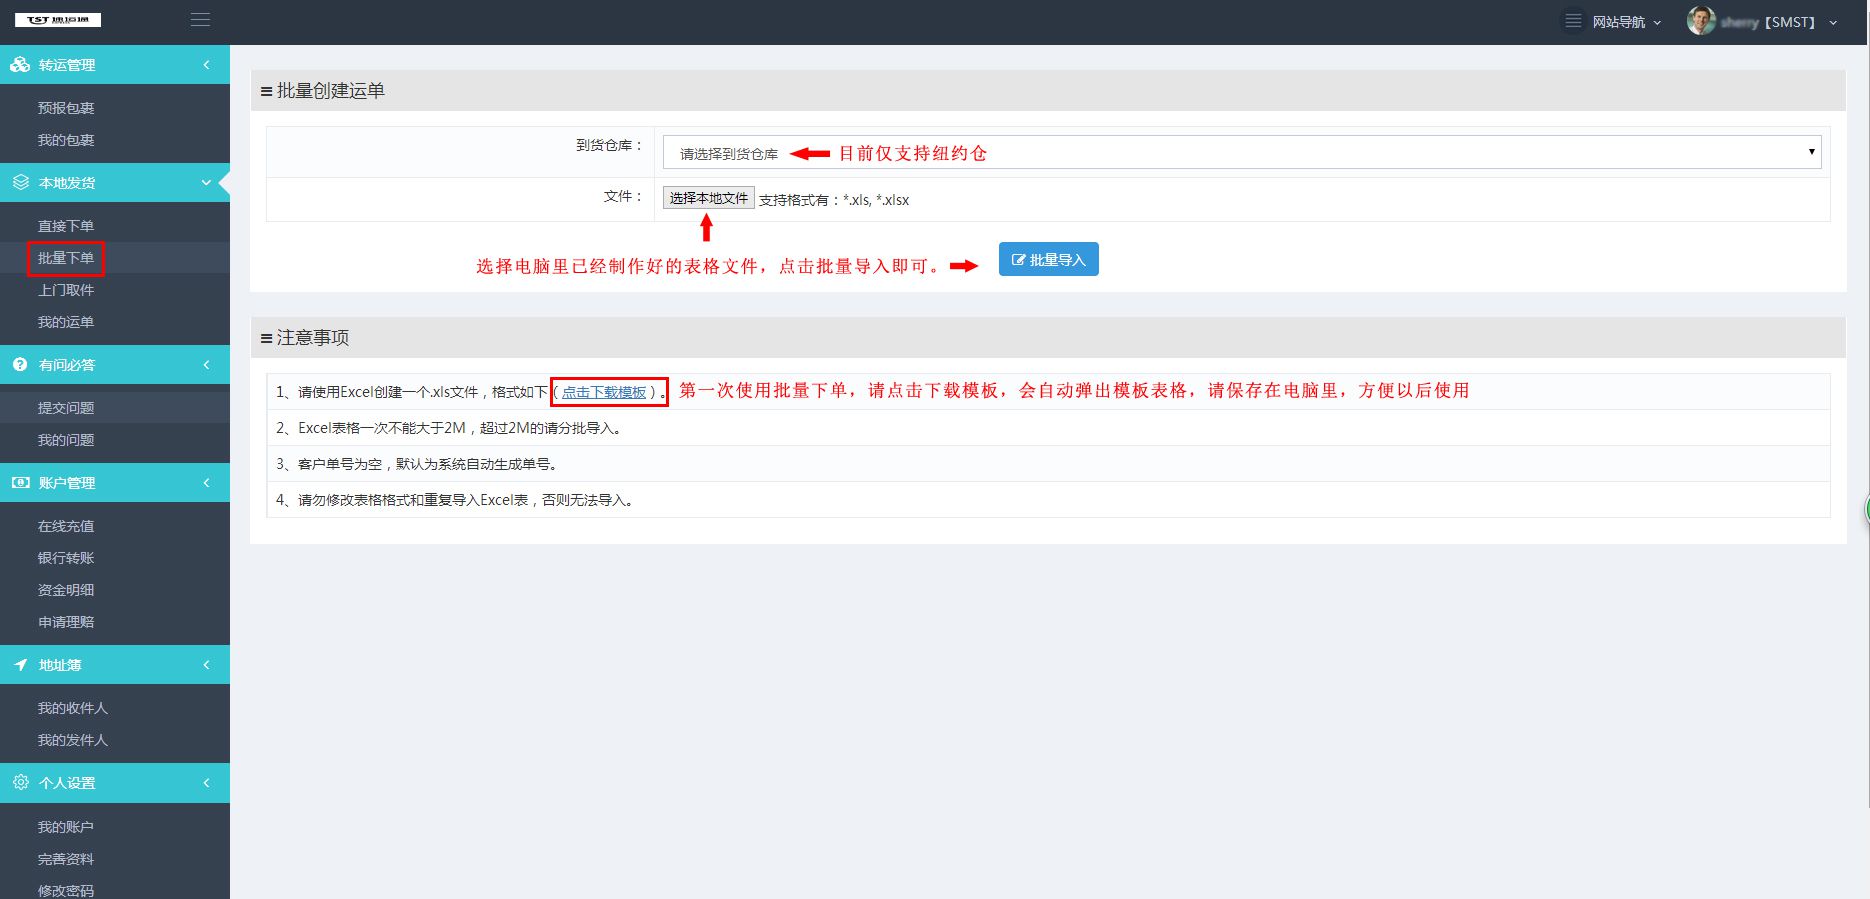Viewport: 1870px width, 899px height.
Task: Open 修改密码 in the sidebar
Action: [x=66, y=890]
